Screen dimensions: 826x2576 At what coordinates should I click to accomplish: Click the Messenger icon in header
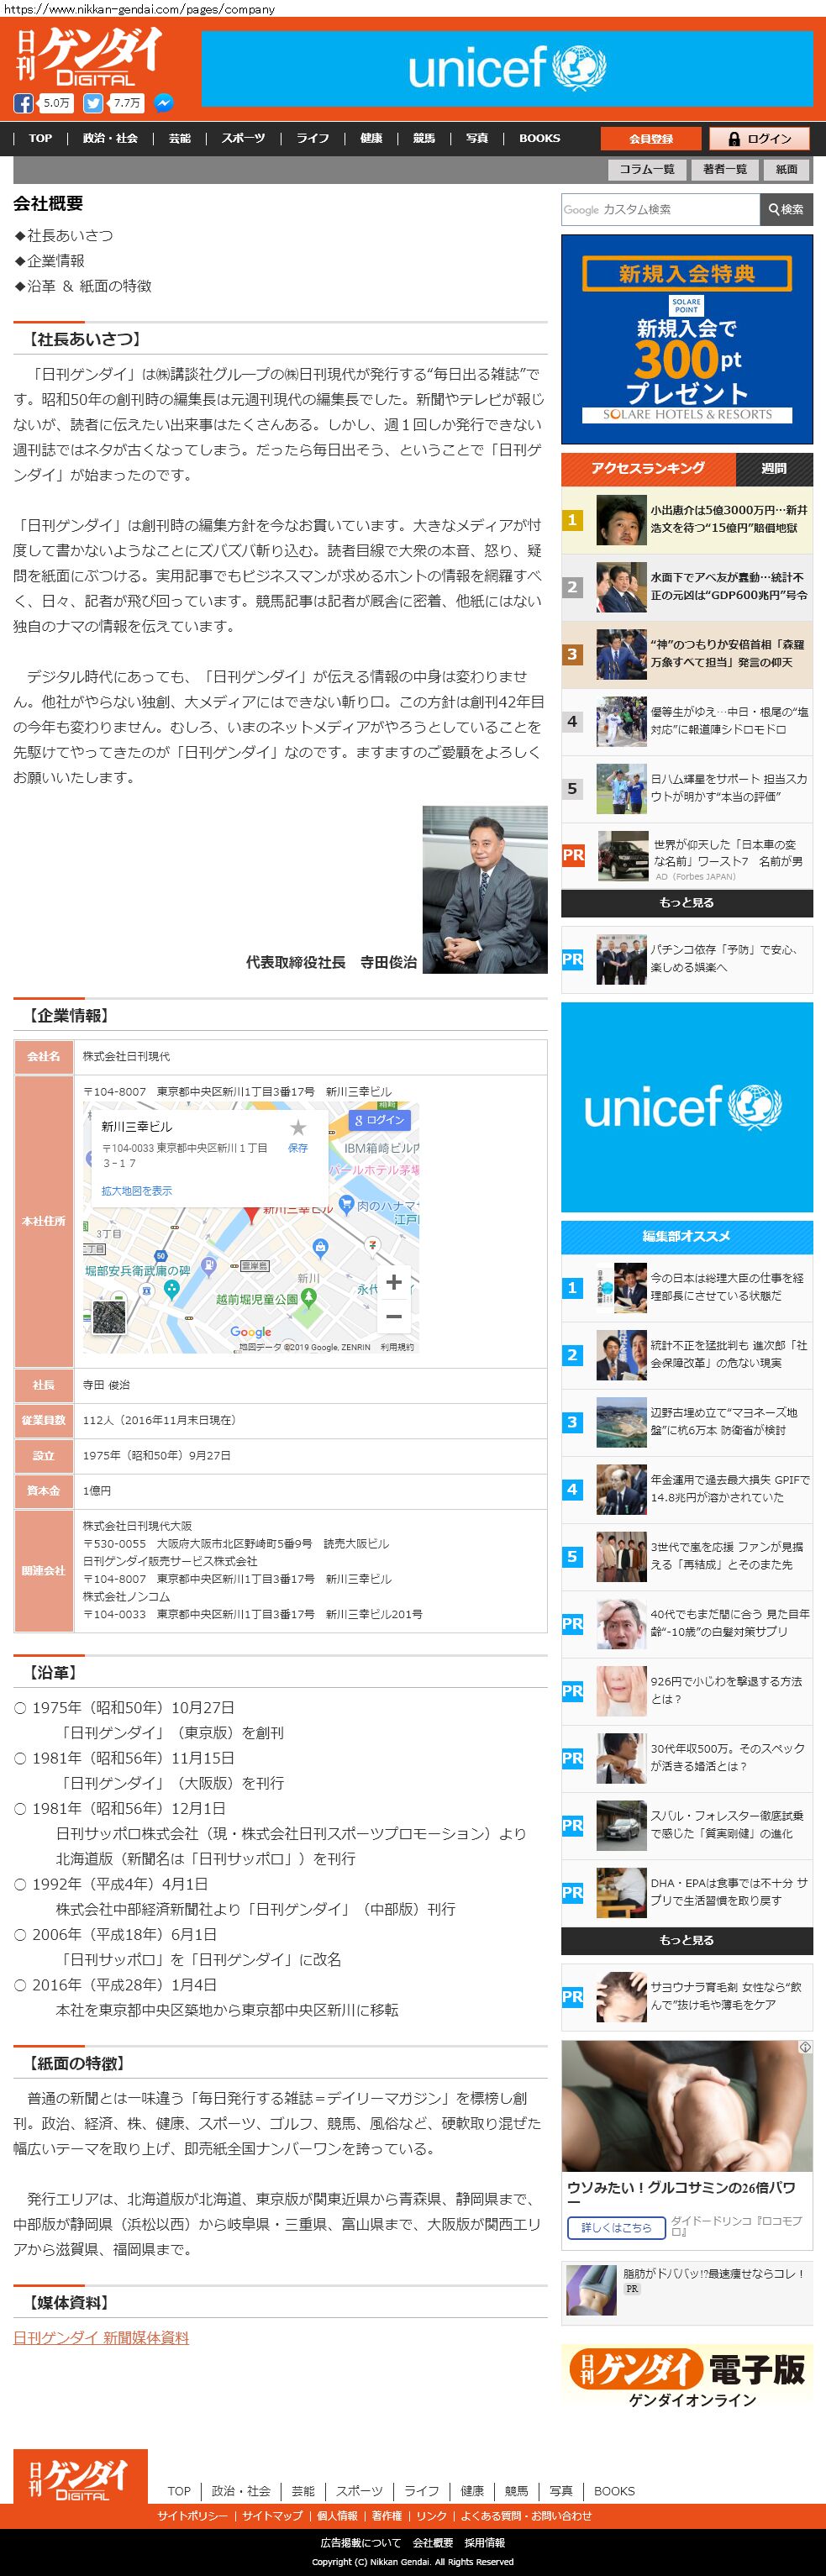(163, 103)
